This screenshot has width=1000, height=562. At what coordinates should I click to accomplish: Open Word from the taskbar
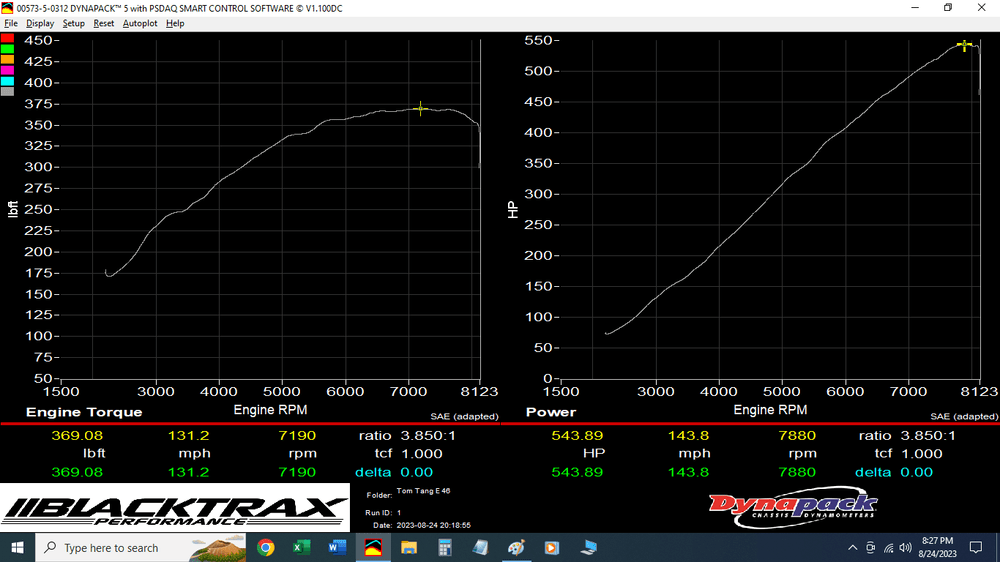click(337, 548)
